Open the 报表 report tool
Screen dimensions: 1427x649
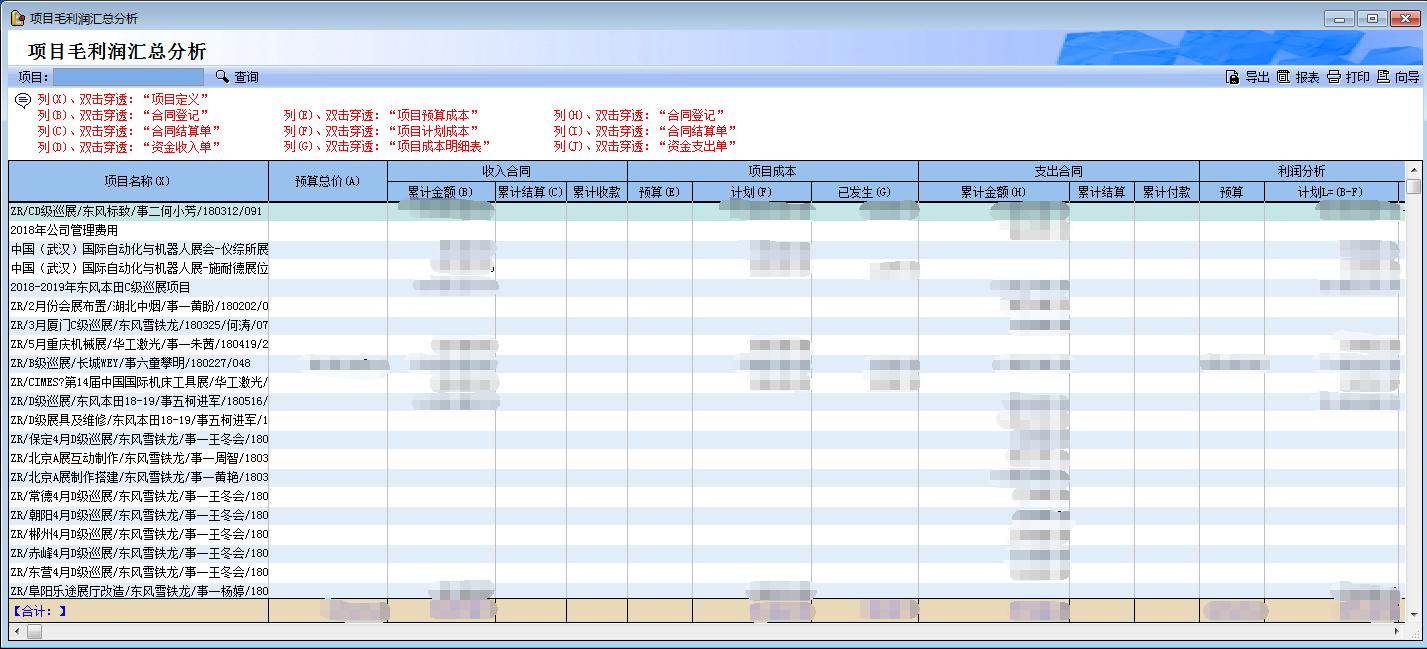[1298, 77]
